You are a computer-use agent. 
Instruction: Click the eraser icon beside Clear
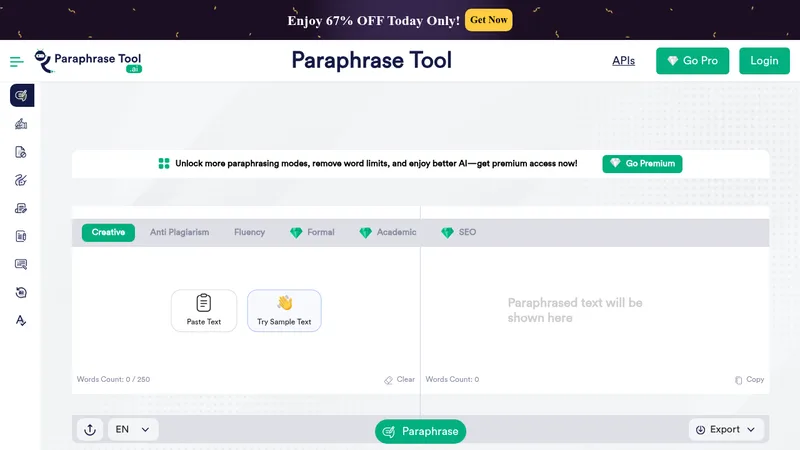coord(388,380)
